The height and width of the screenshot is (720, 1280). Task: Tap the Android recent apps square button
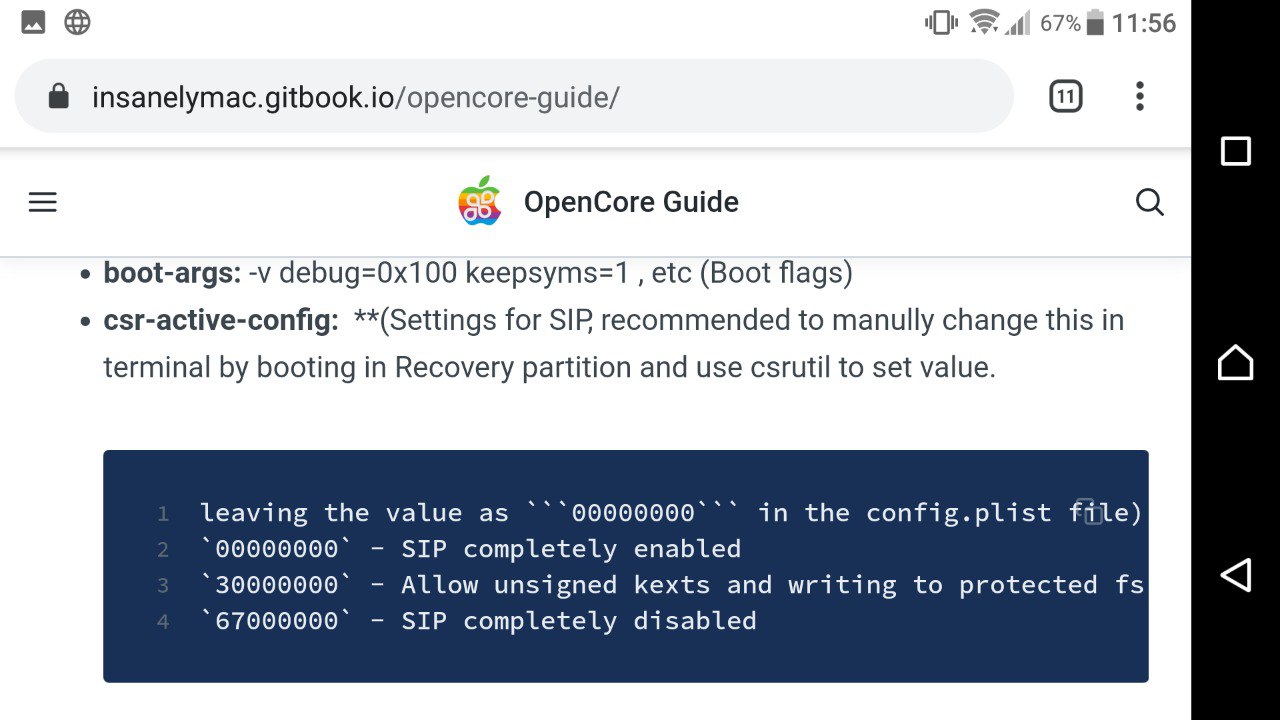[x=1236, y=151]
